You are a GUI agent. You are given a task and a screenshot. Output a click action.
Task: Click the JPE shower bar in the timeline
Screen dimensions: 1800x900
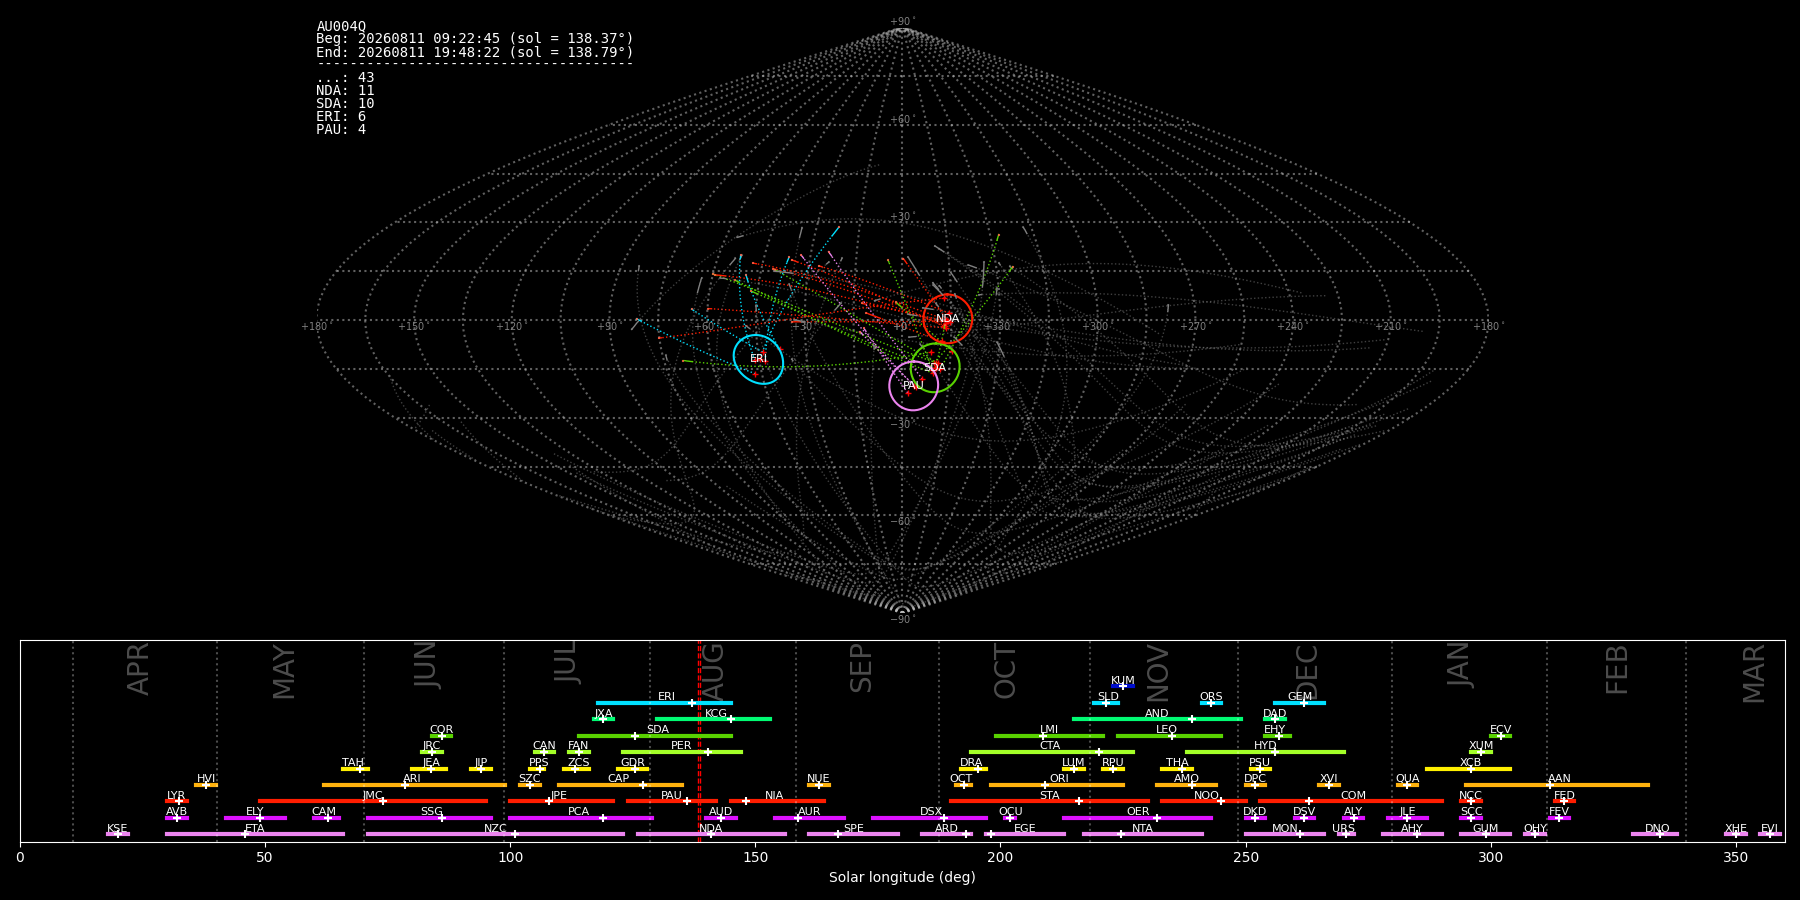[561, 801]
